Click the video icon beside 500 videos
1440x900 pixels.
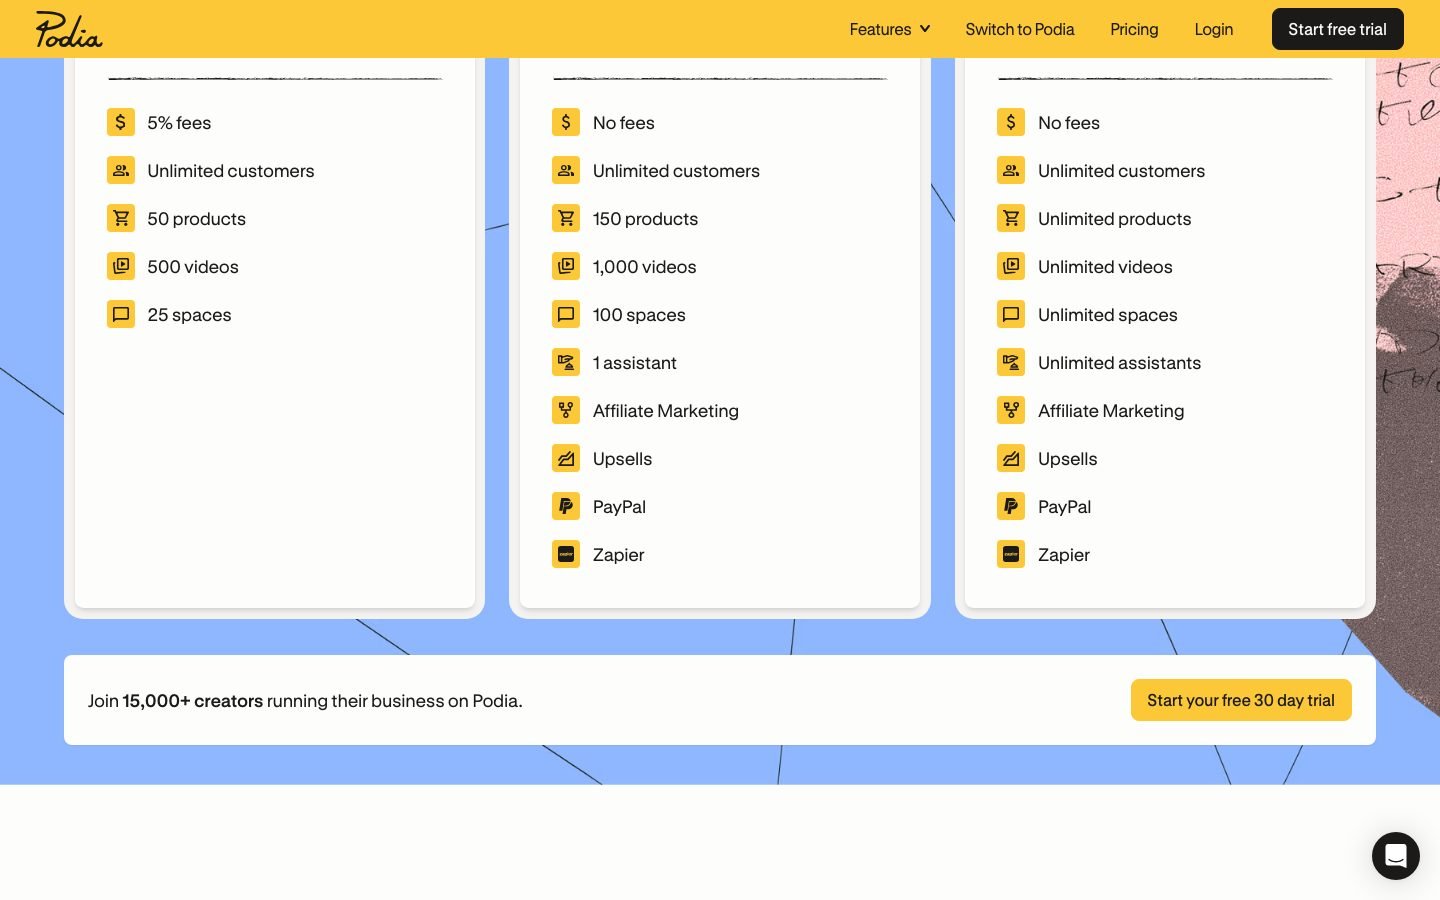[x=121, y=266]
